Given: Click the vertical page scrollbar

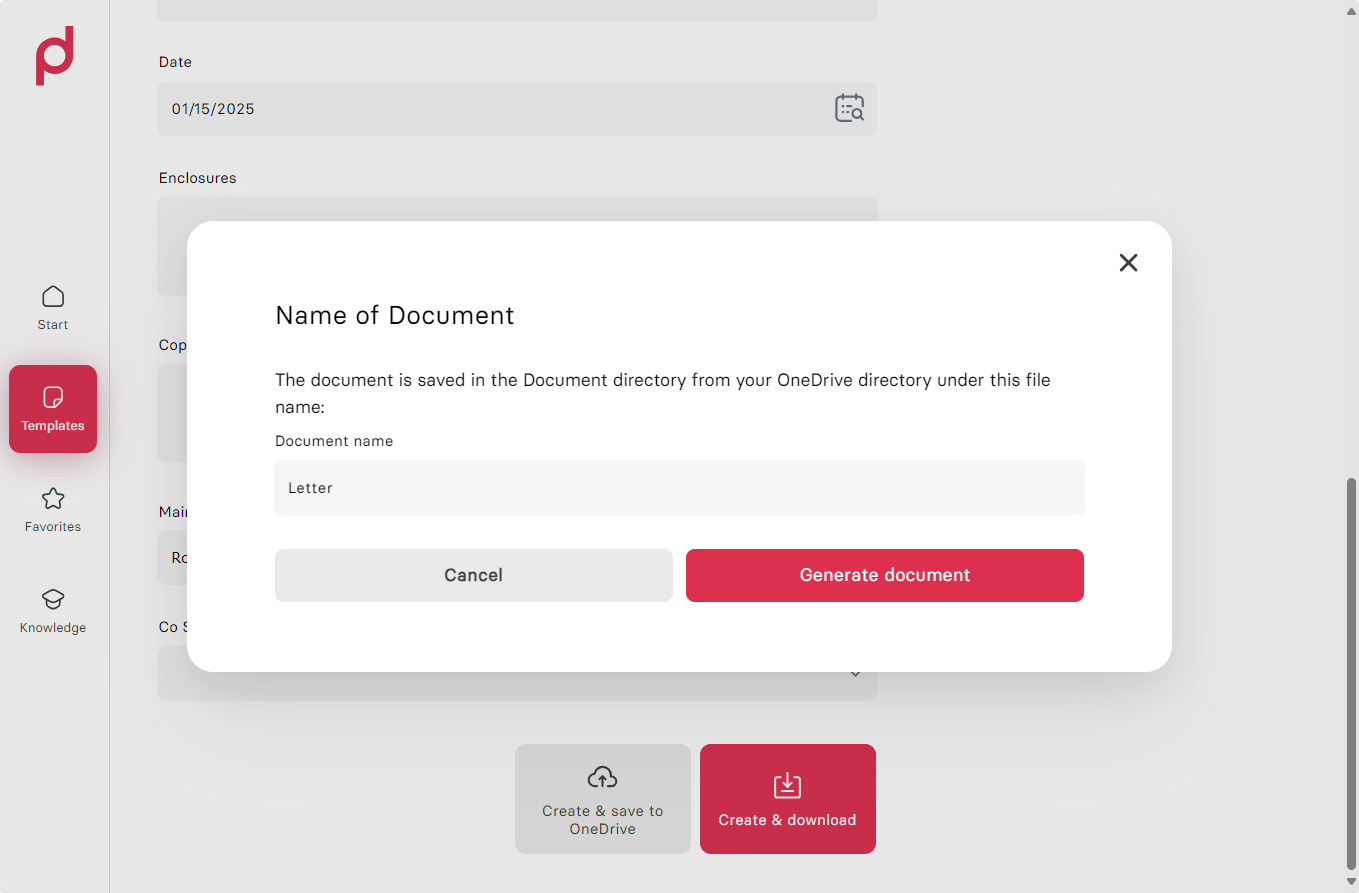Looking at the screenshot, I should pyautogui.click(x=1351, y=675).
